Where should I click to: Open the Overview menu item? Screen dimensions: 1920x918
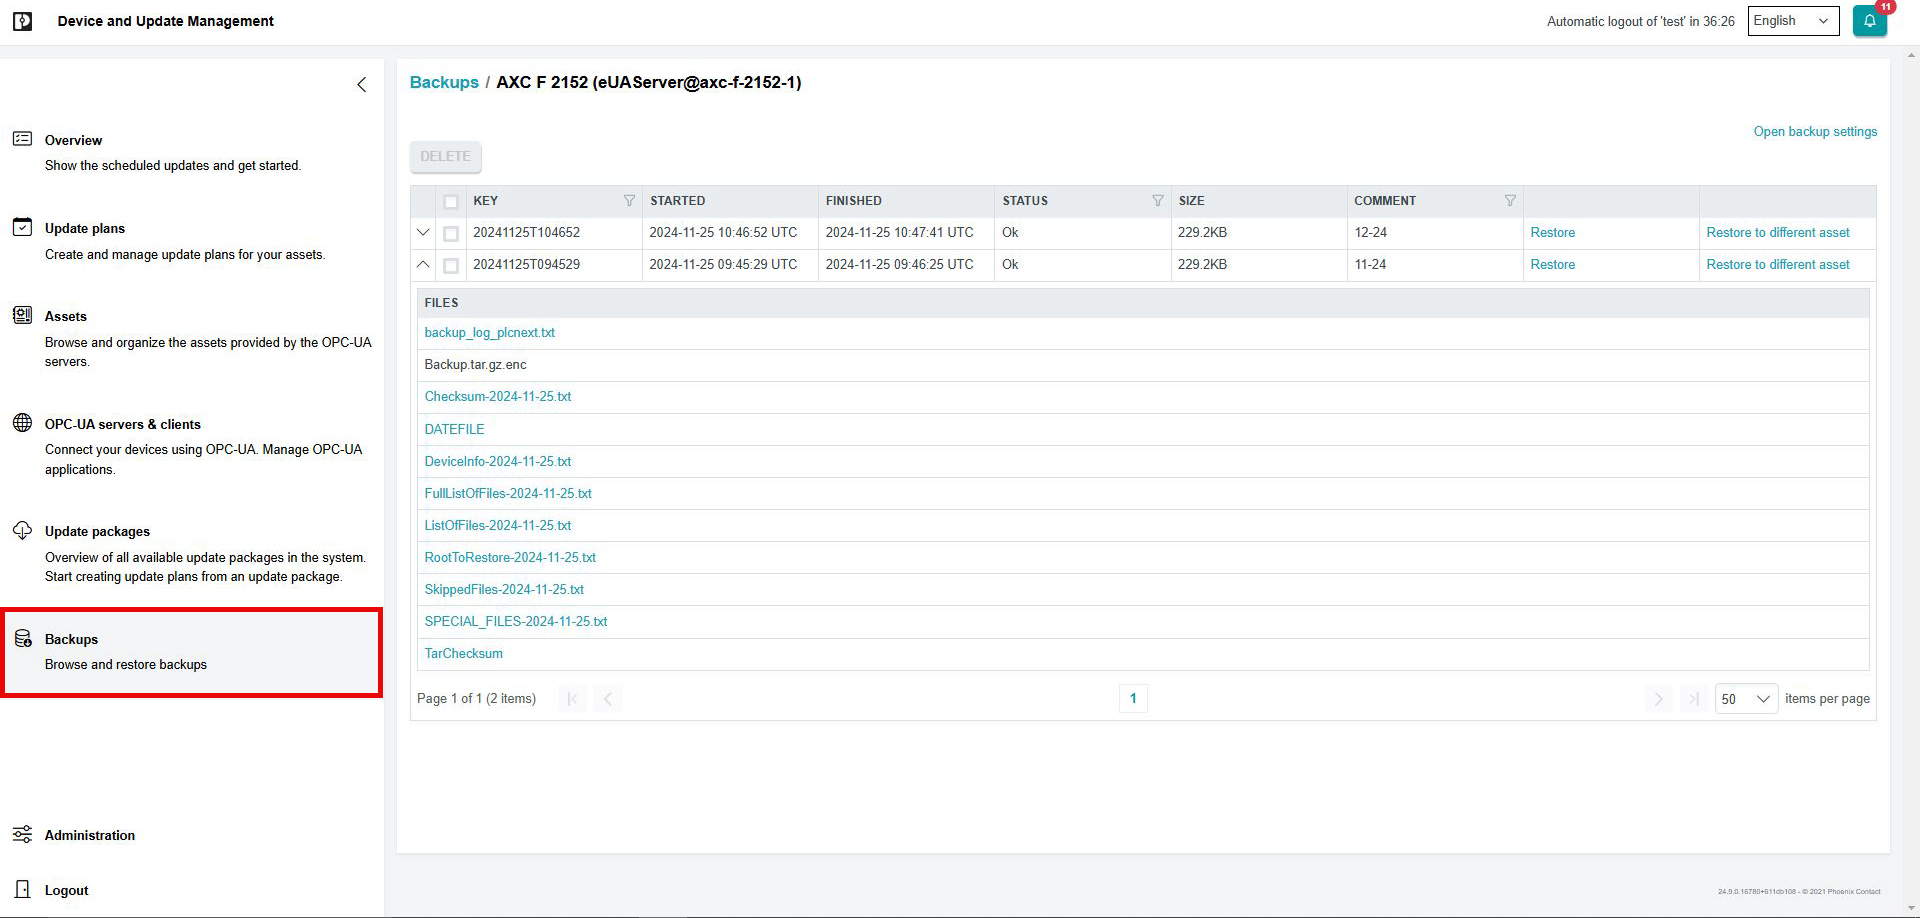pos(73,141)
